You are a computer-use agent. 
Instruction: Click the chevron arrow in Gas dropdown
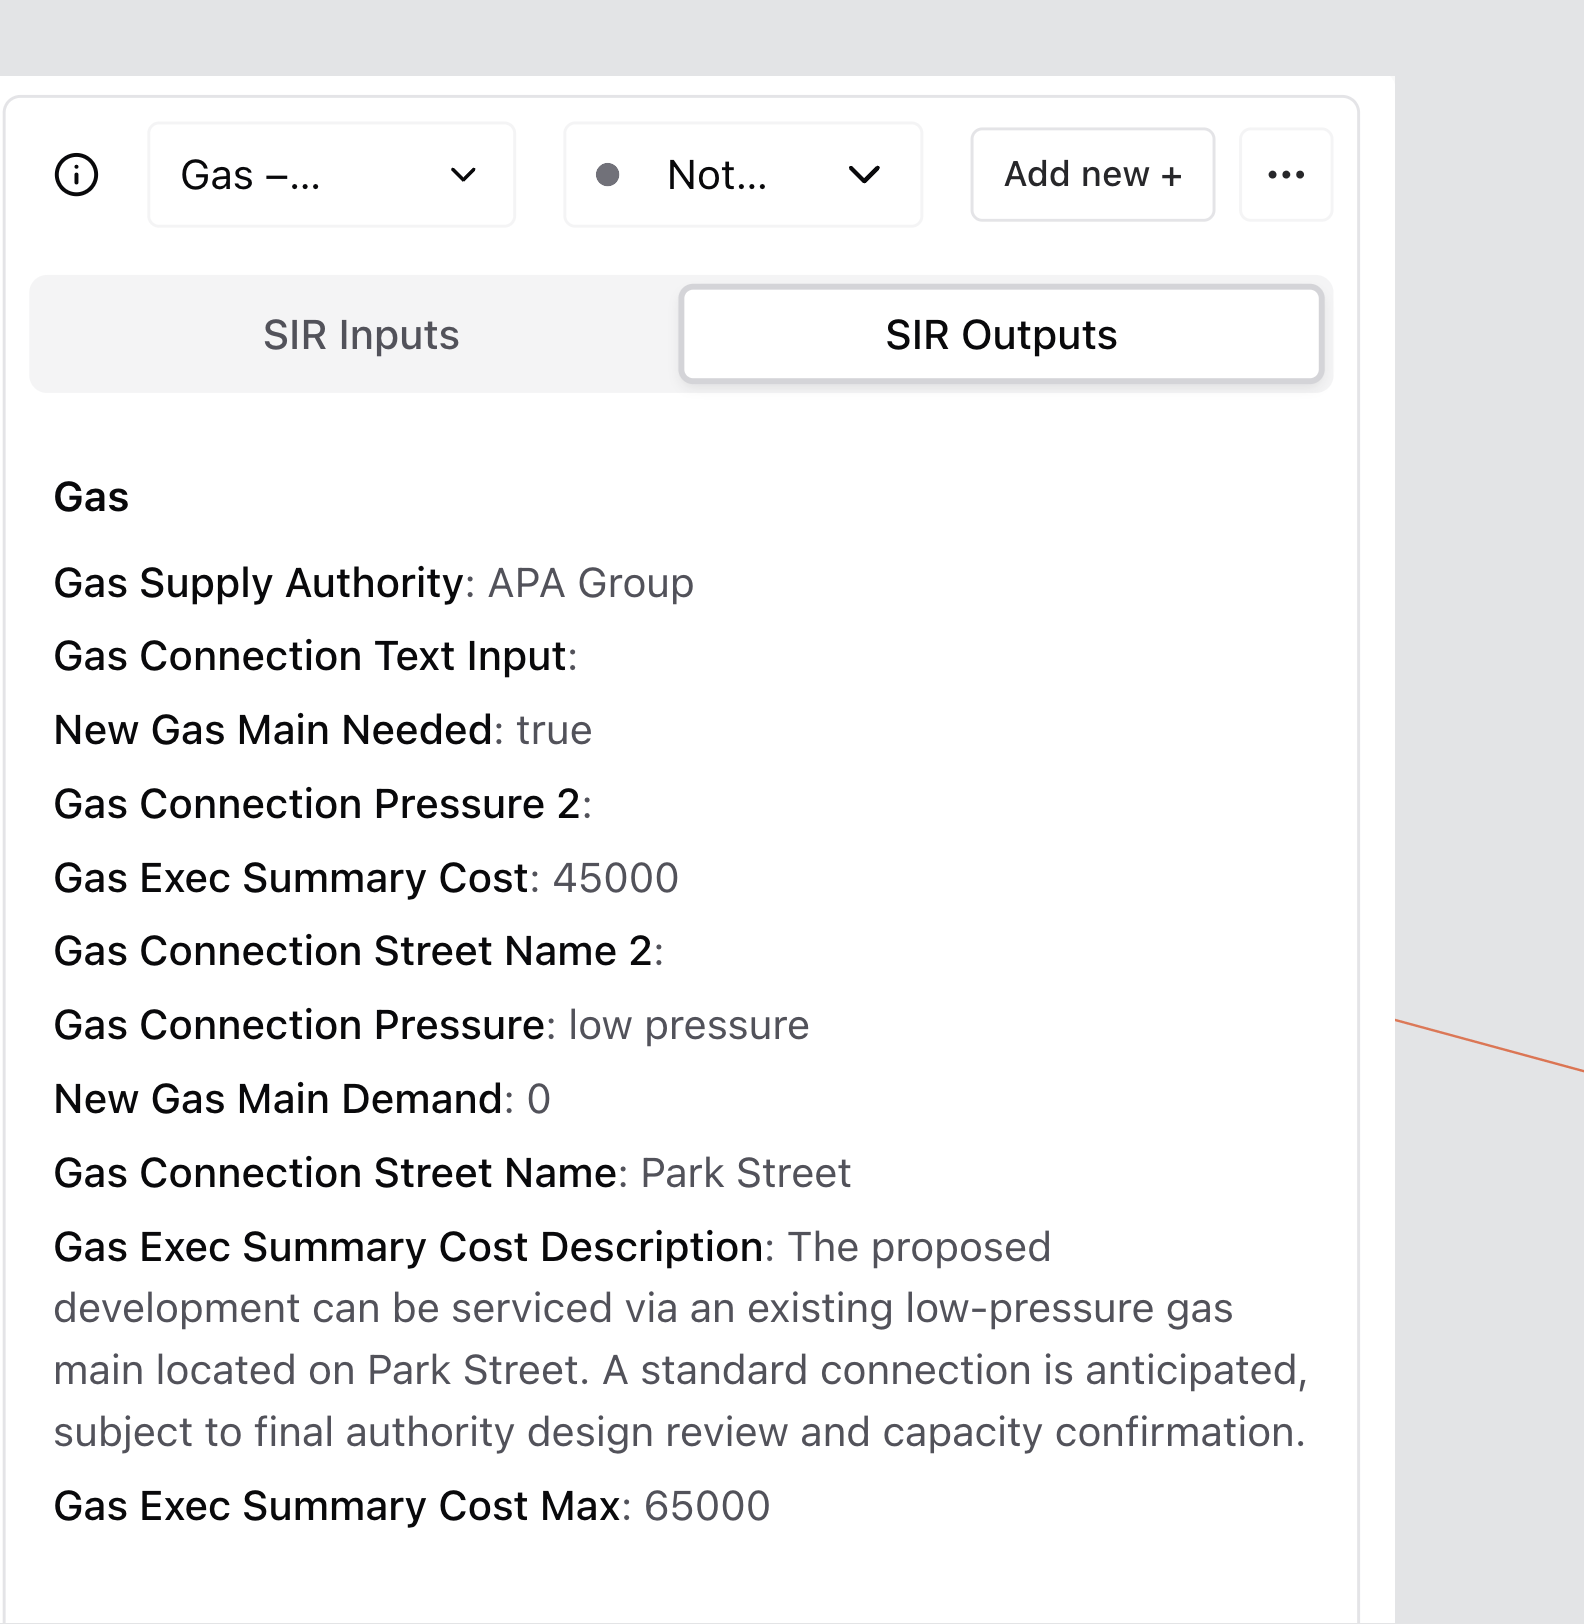pyautogui.click(x=463, y=175)
